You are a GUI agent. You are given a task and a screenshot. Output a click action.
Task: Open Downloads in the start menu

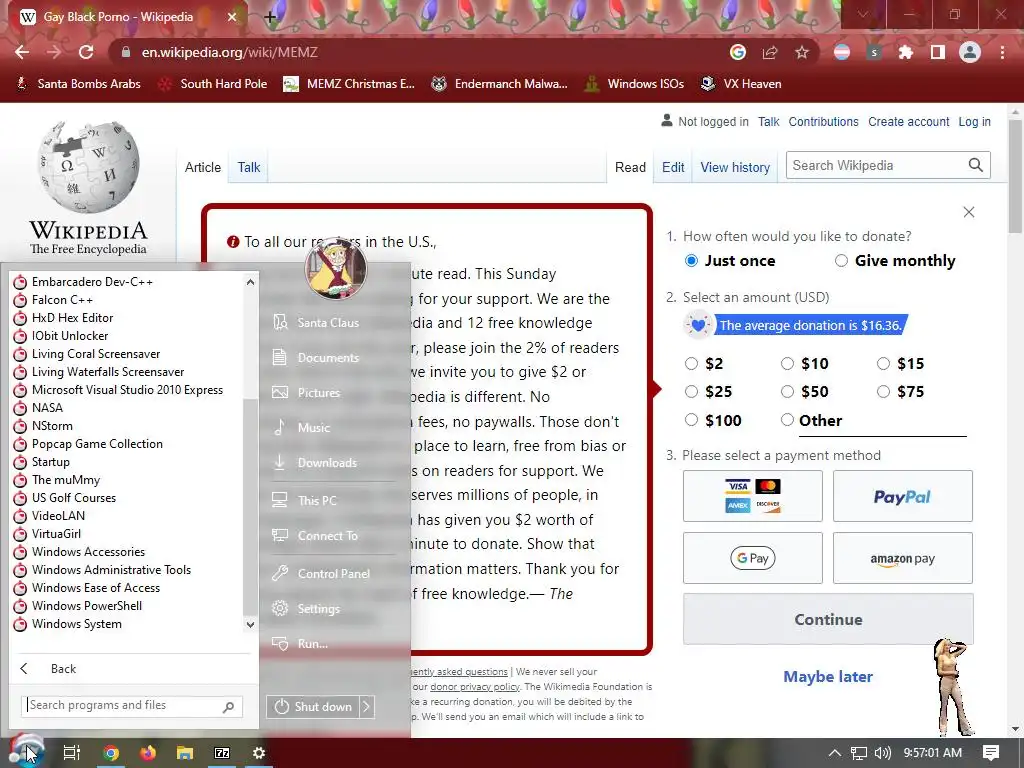(327, 463)
